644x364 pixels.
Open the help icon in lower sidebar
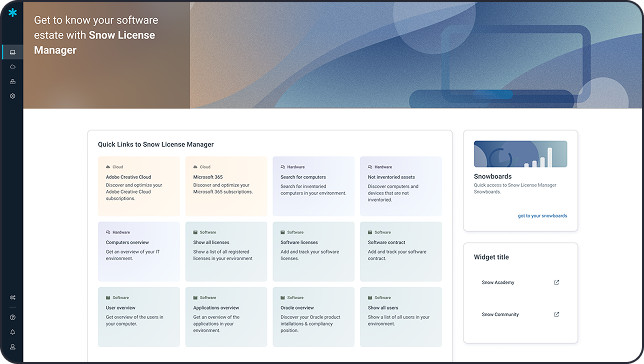12,317
